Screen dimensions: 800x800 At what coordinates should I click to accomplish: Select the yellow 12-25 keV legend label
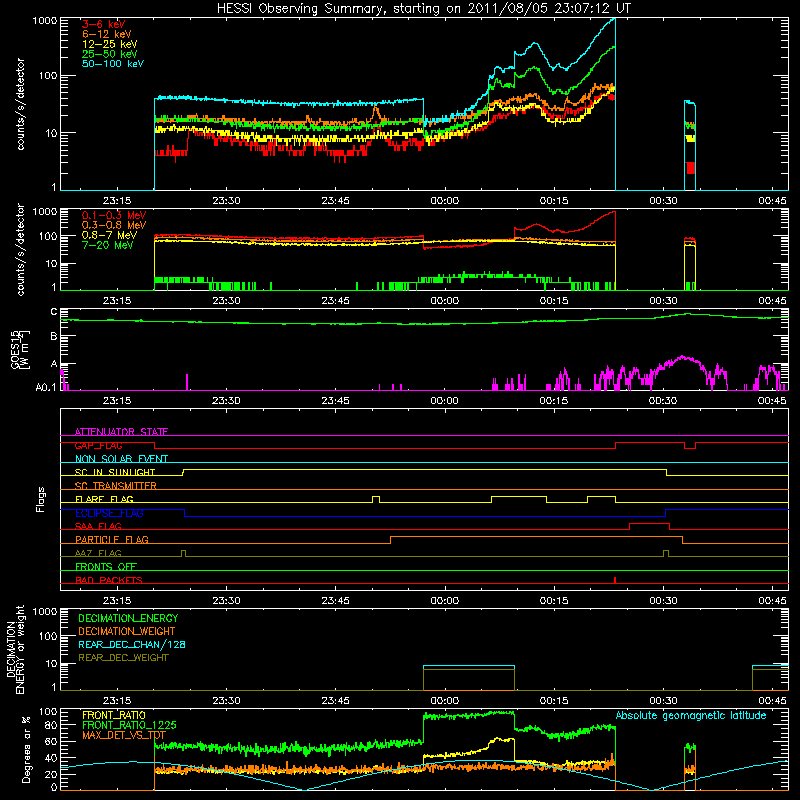pyautogui.click(x=110, y=44)
